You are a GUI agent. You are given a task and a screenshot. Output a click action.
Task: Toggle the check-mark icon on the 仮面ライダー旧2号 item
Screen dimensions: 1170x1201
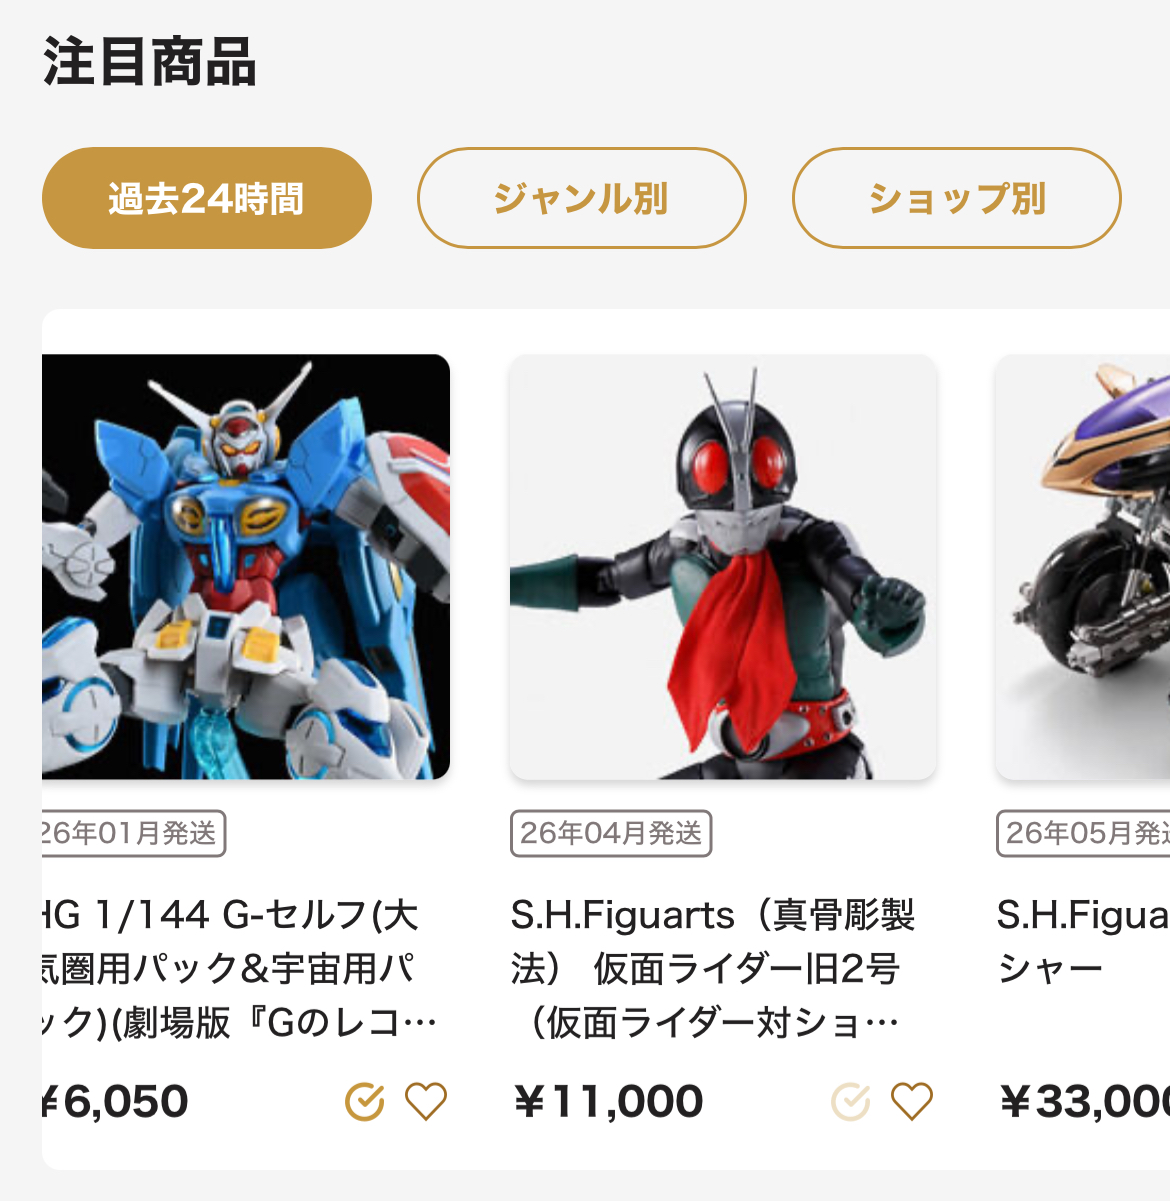(x=851, y=1102)
